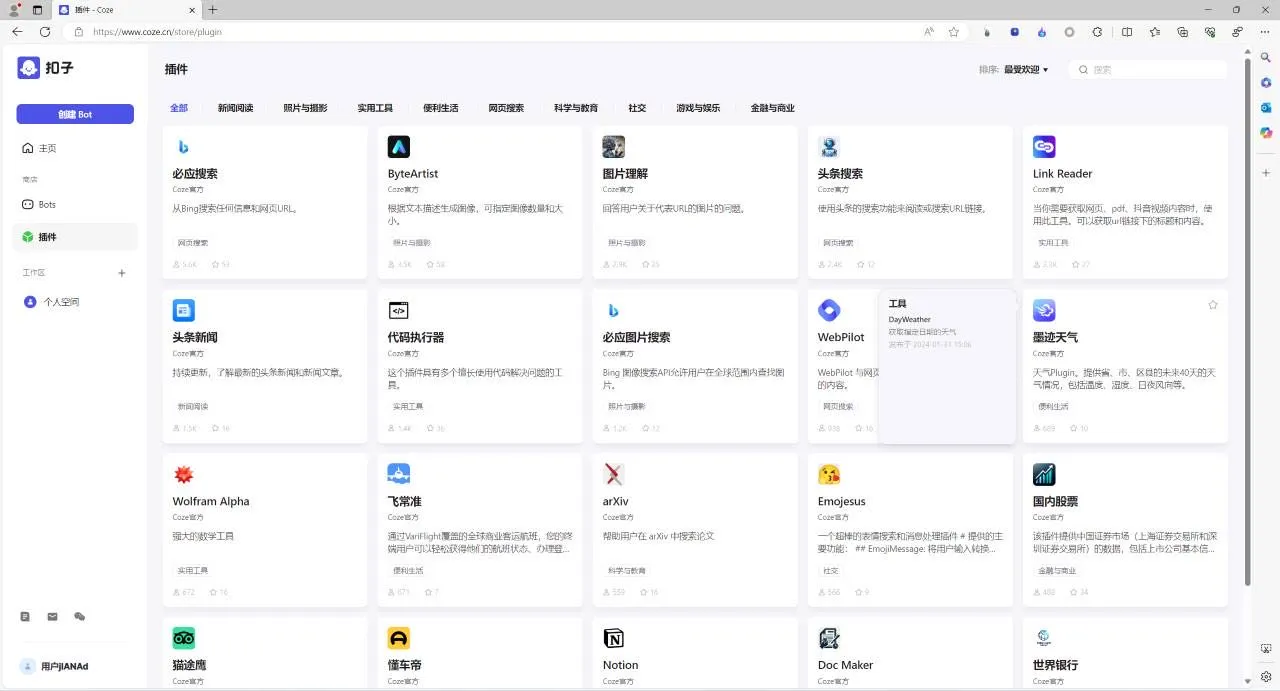Open the Notion plugin icon
This screenshot has width=1280, height=691.
pos(614,638)
